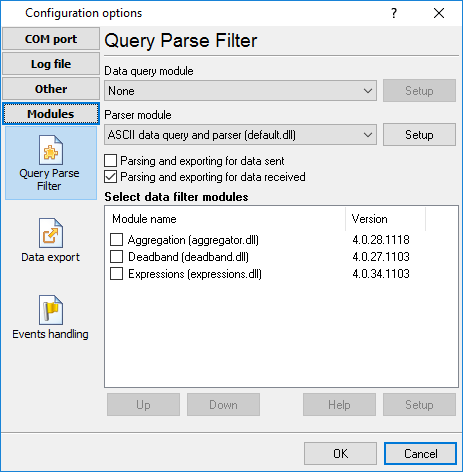Switch to the Log file tab
The width and height of the screenshot is (463, 472).
click(51, 64)
